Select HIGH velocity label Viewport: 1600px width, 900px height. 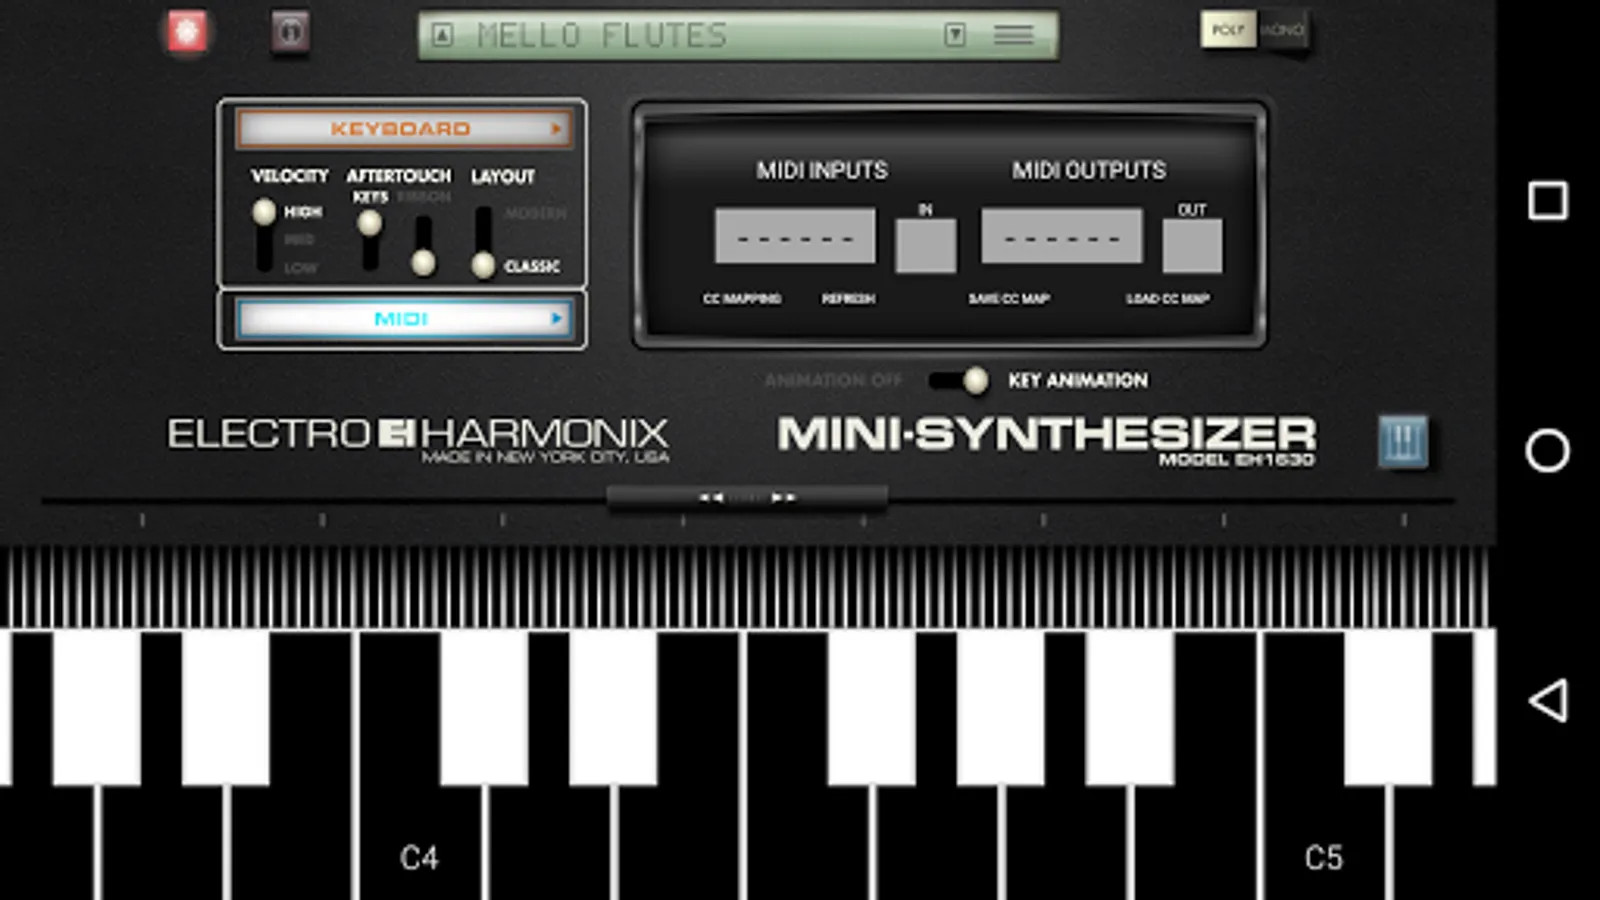tap(303, 212)
